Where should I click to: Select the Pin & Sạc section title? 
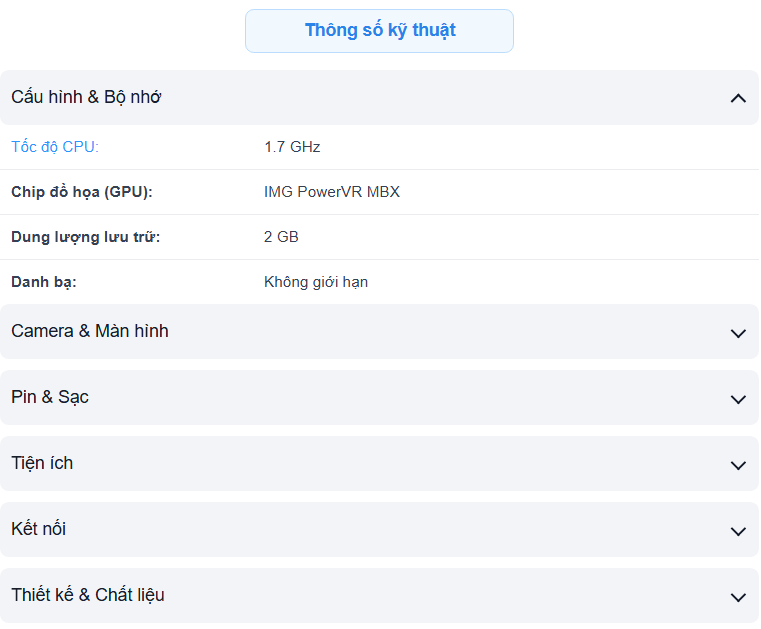pos(50,397)
